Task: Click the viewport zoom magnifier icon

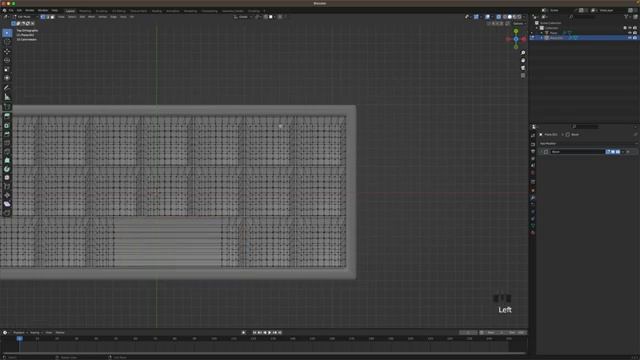Action: (x=523, y=53)
